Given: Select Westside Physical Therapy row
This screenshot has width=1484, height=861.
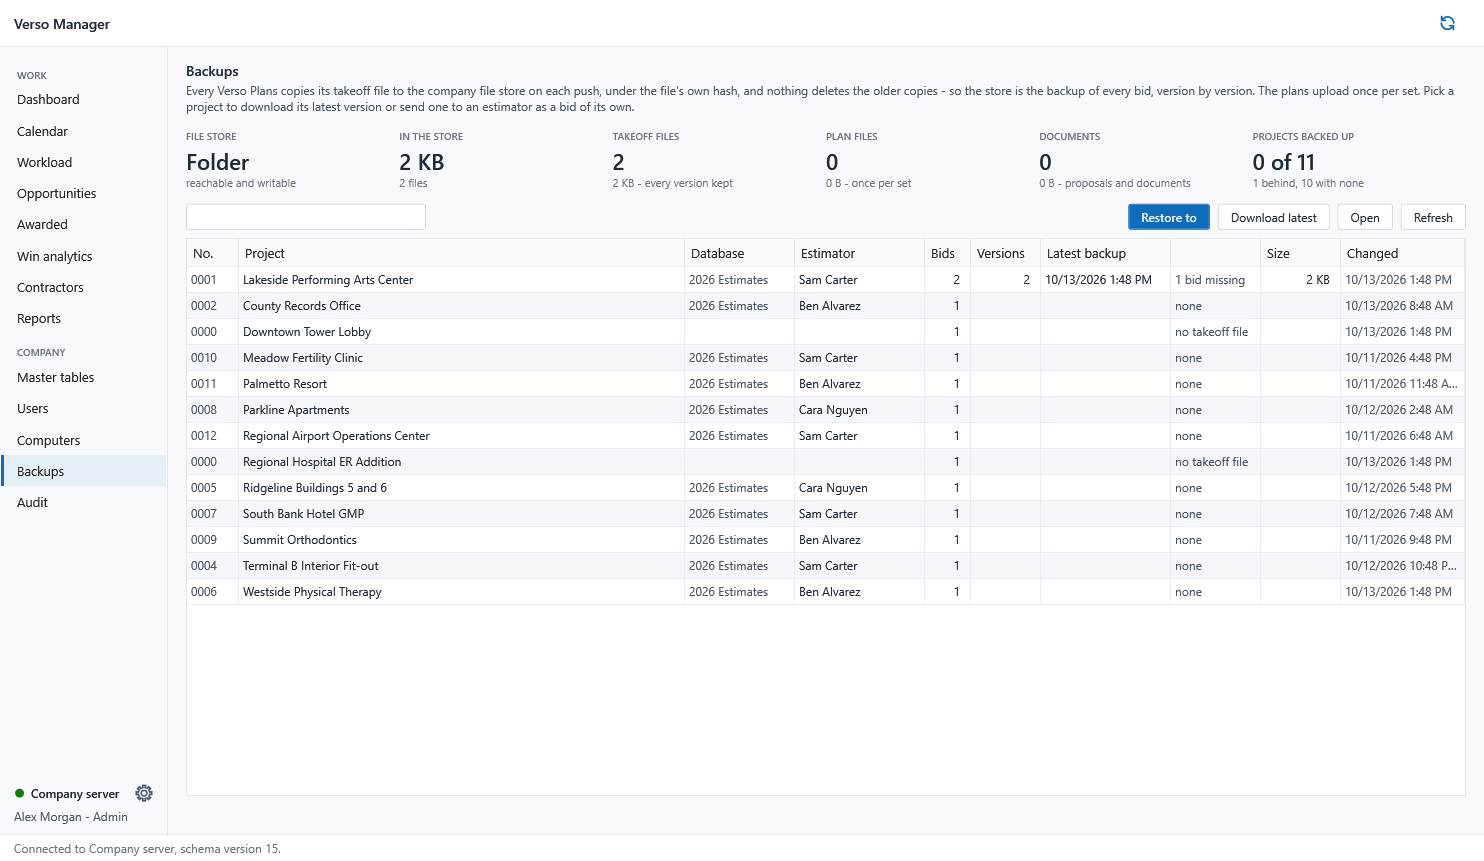Looking at the screenshot, I should pos(825,592).
